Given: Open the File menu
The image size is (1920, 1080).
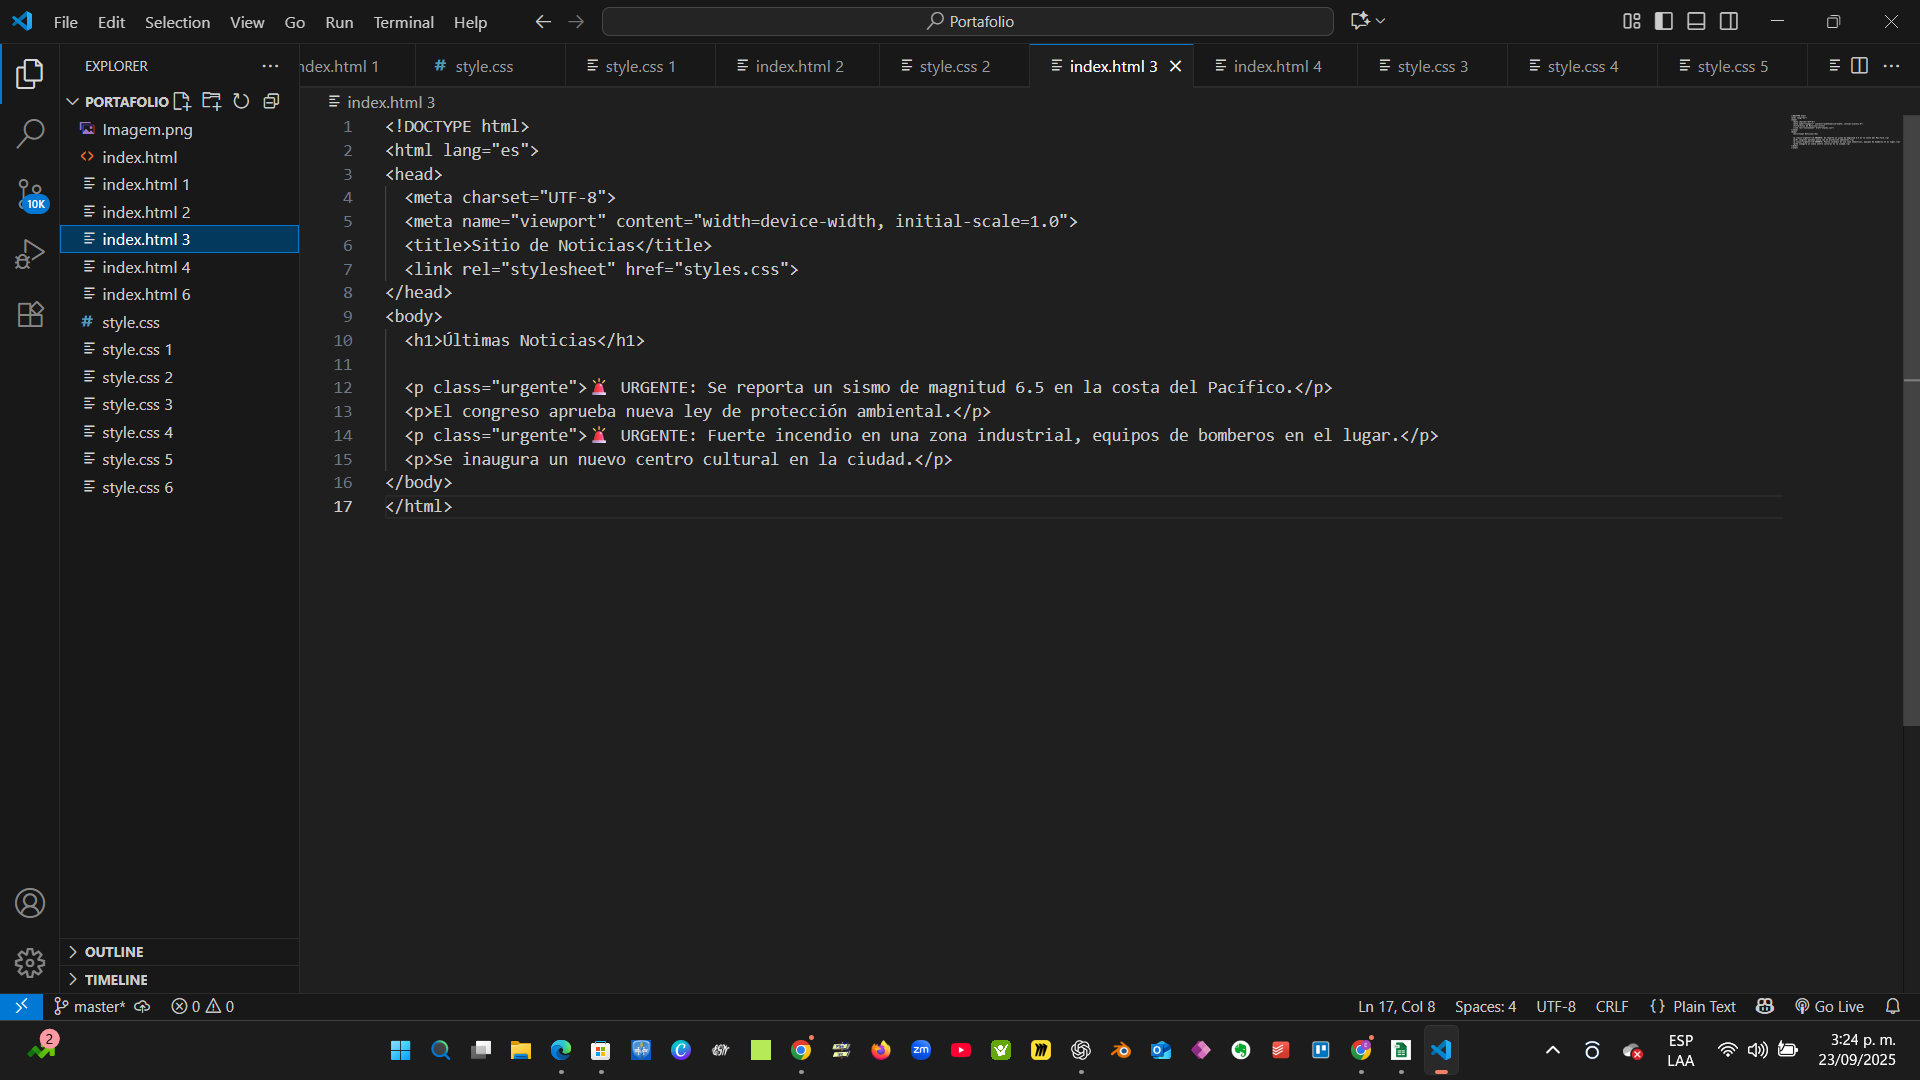Looking at the screenshot, I should coord(66,22).
